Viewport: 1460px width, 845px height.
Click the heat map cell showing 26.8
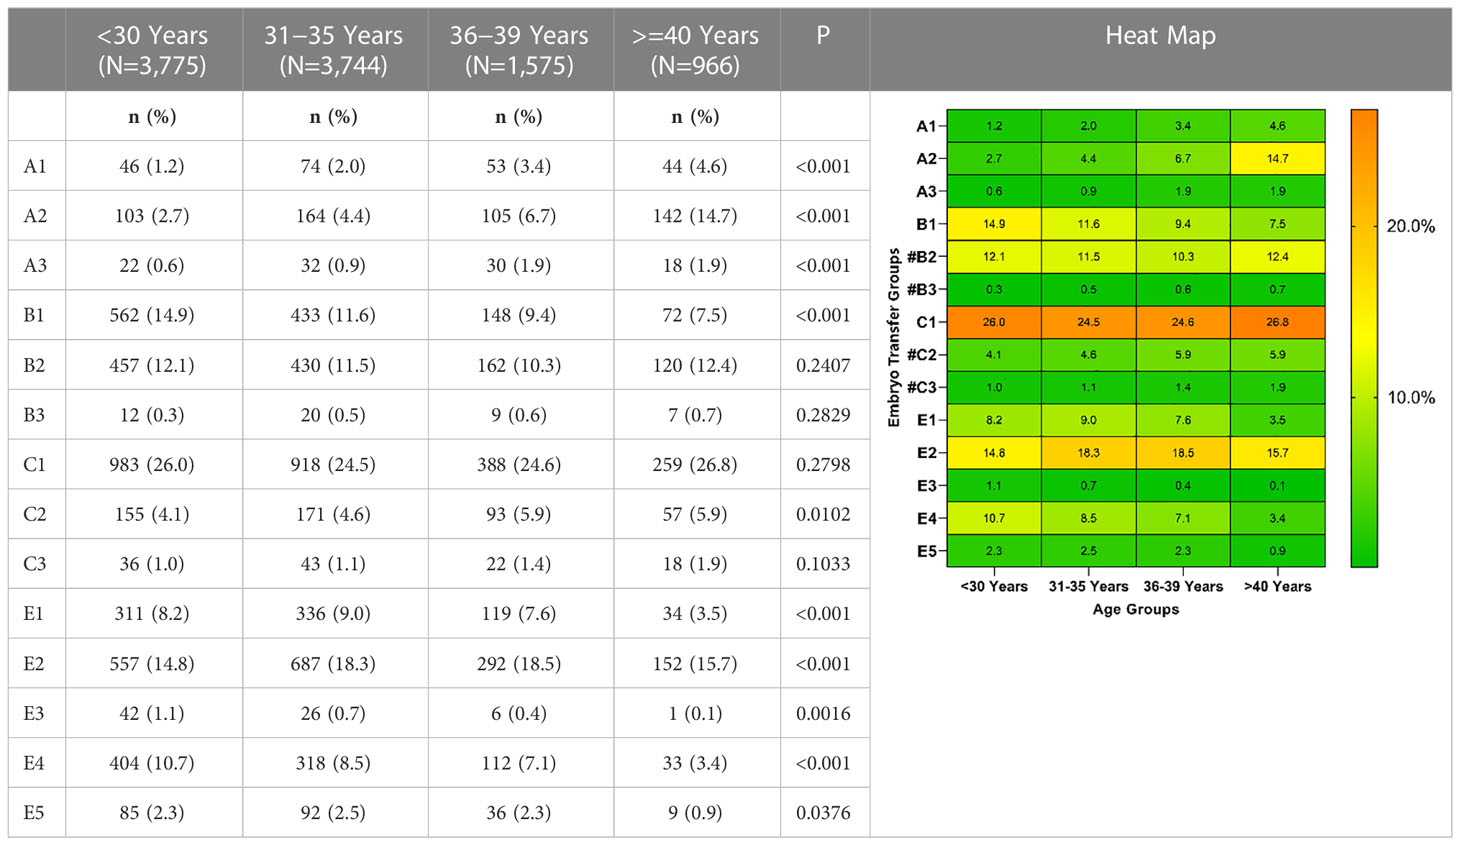click(1278, 322)
